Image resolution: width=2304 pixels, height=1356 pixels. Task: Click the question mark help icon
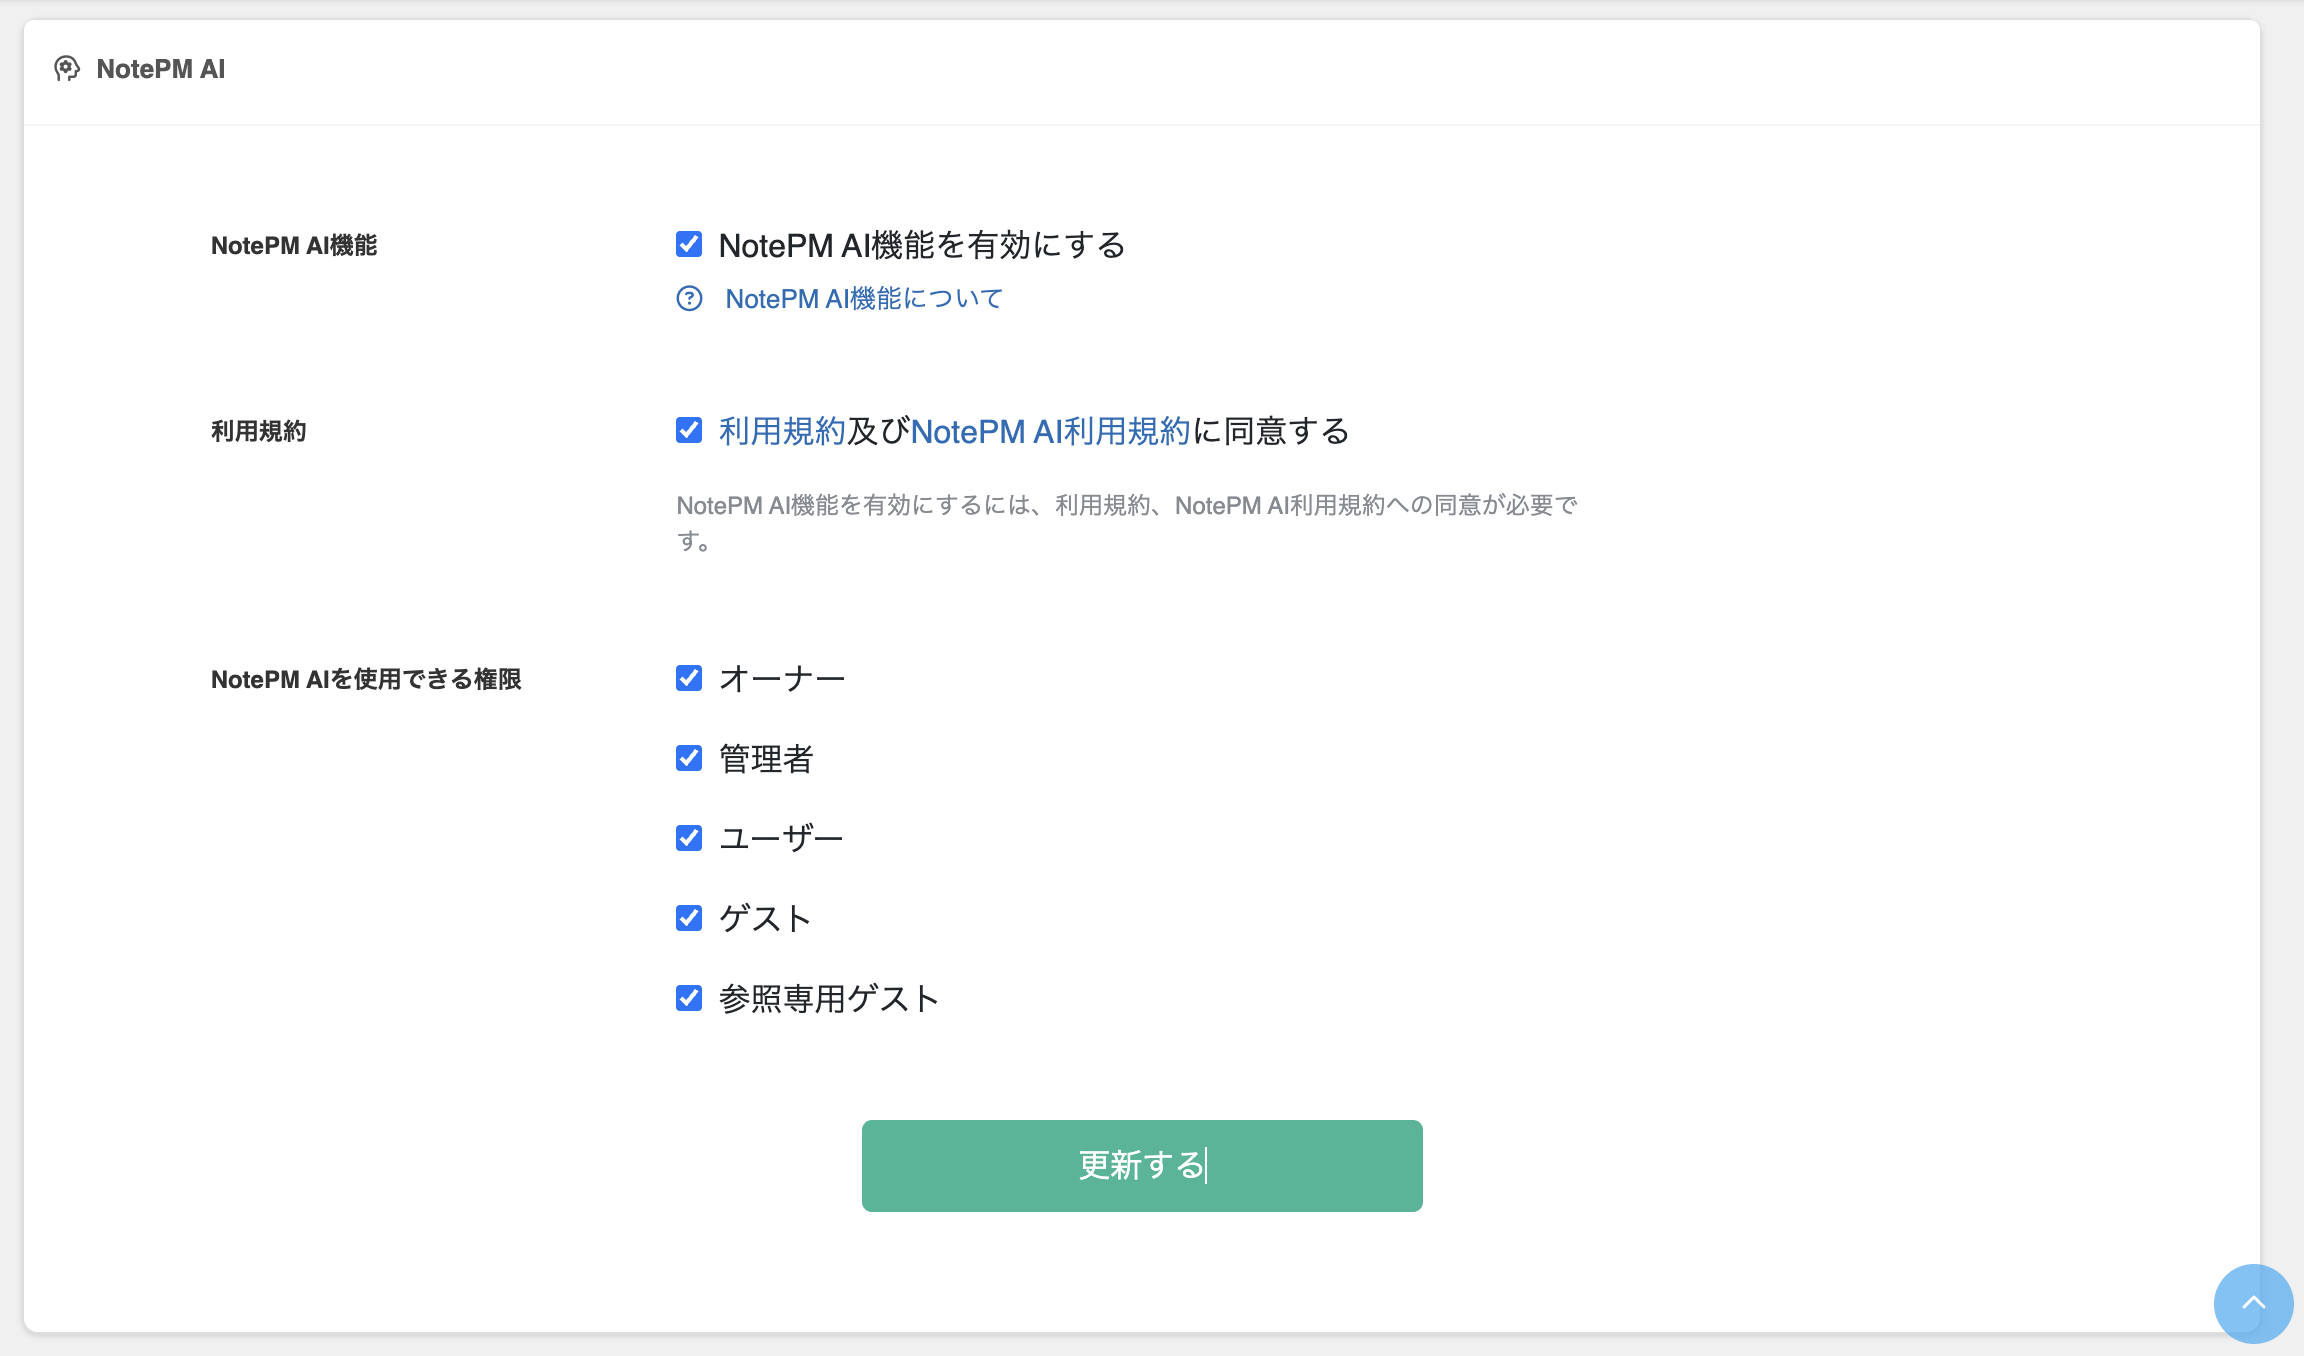689,299
